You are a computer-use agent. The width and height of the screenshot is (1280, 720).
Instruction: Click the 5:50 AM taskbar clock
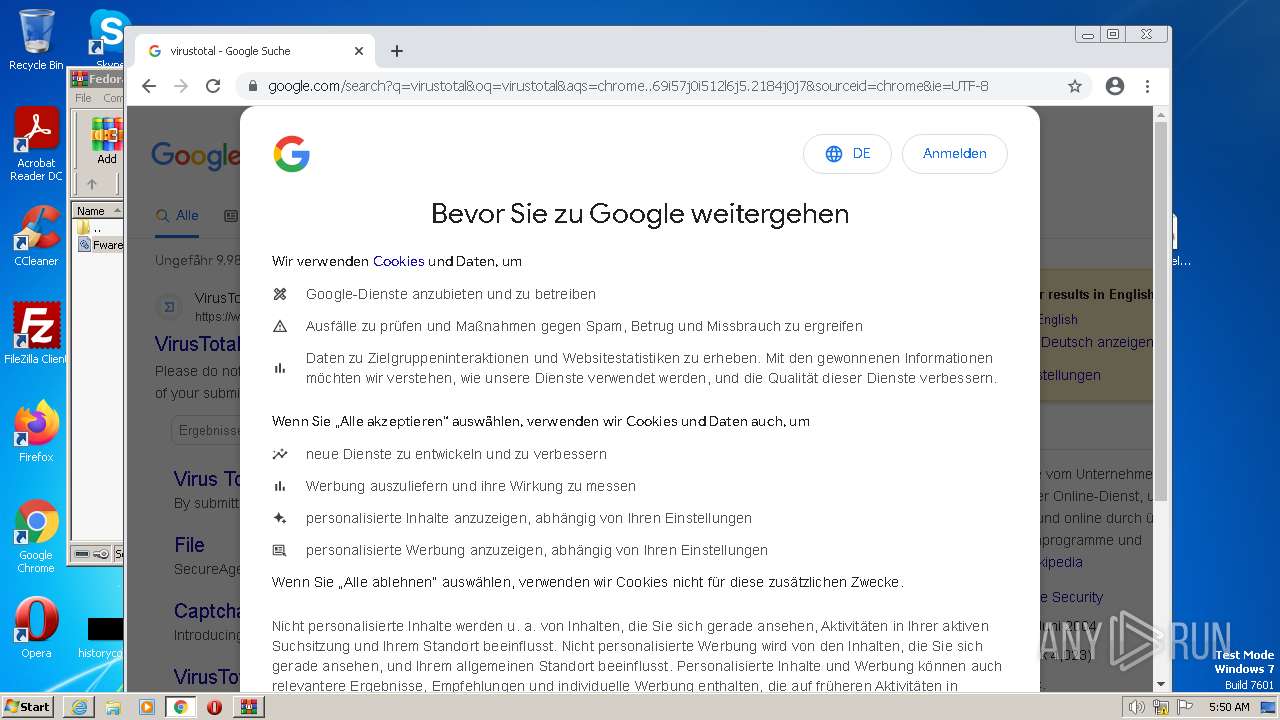1229,707
